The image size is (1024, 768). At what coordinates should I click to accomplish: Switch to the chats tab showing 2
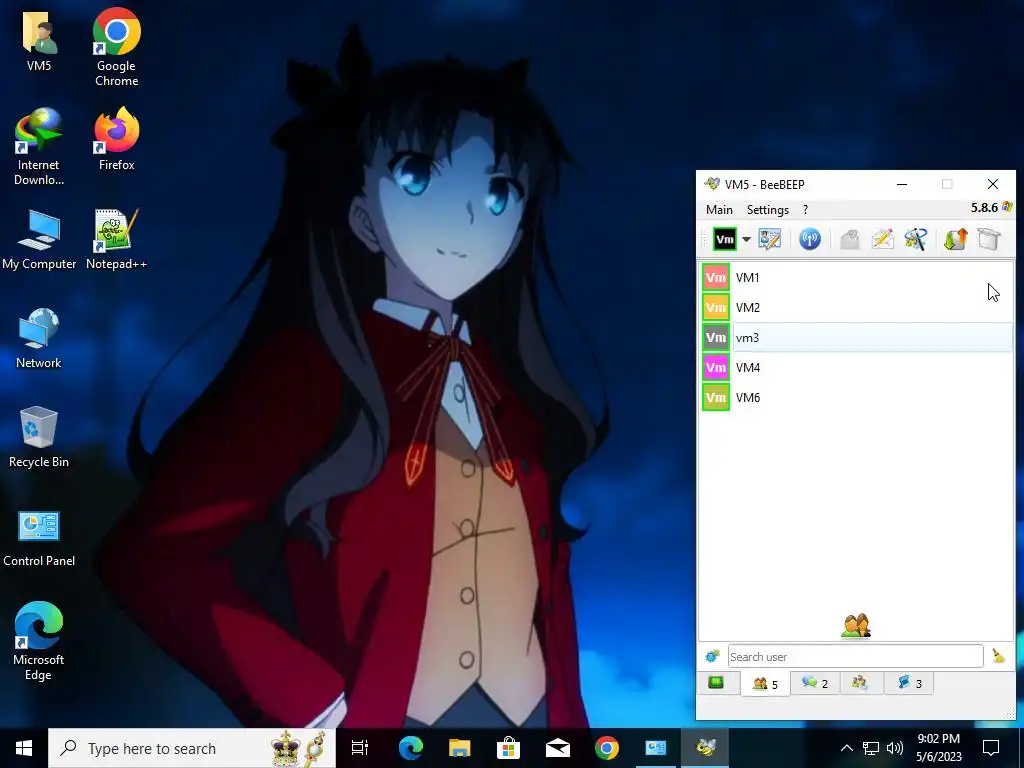tap(815, 683)
